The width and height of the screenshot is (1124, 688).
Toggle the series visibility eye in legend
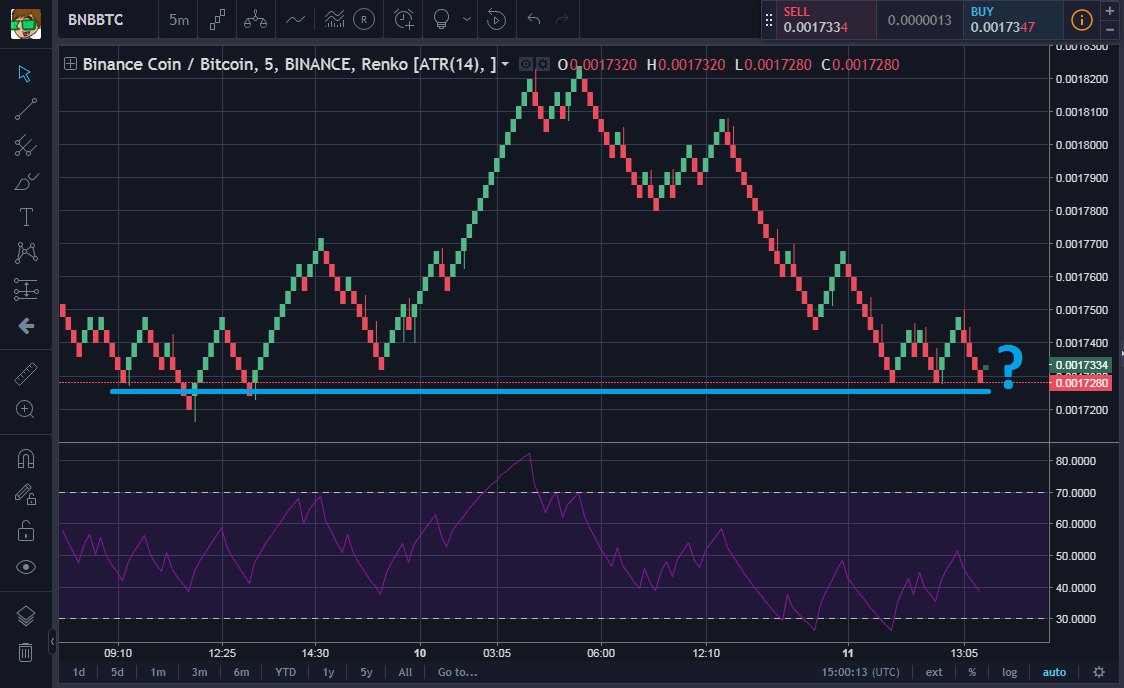(x=525, y=64)
